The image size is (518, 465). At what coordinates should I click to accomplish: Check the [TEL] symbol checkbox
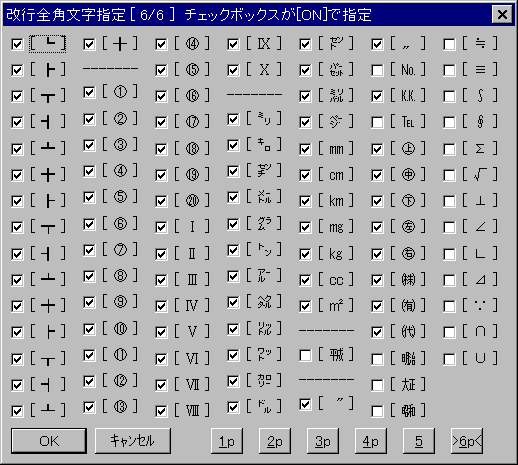(377, 122)
